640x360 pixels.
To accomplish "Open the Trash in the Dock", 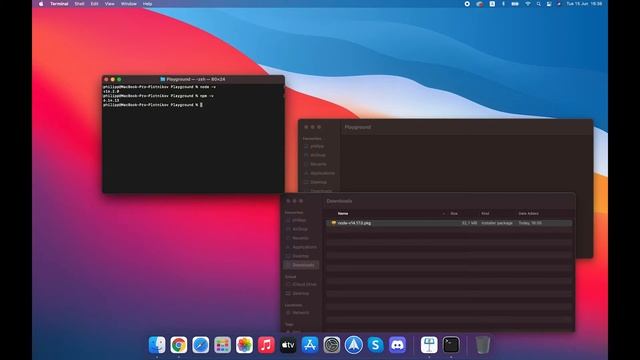I will (482, 345).
